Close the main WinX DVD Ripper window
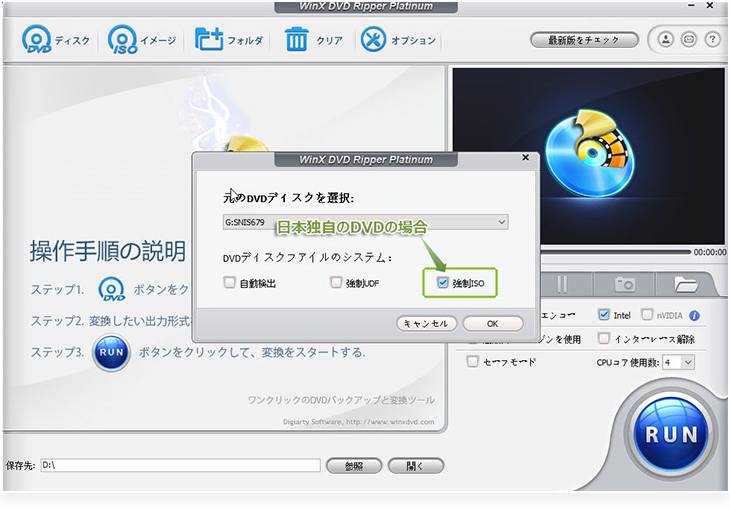The height and width of the screenshot is (510, 730). coord(710,6)
